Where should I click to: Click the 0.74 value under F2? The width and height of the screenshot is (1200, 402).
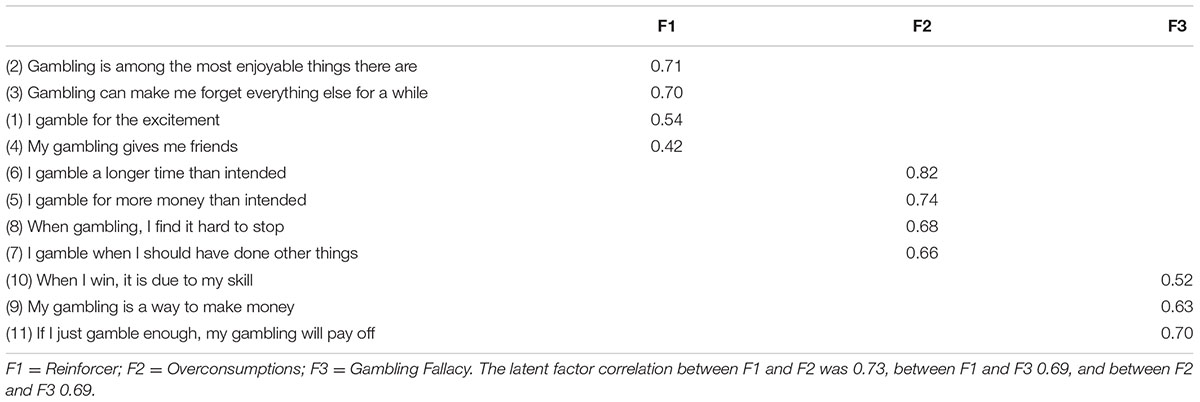922,199
